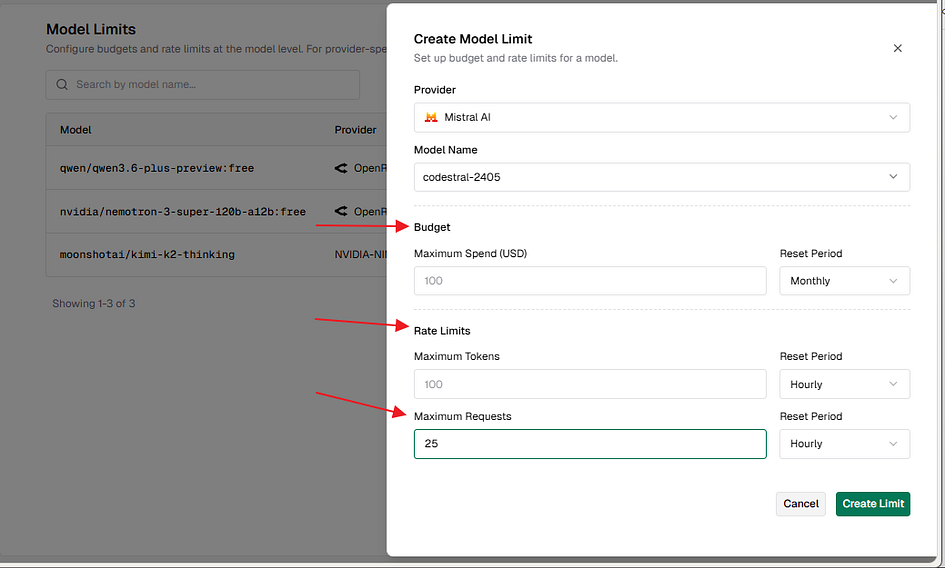Click the Create Limit button
945x568 pixels.
coord(873,504)
